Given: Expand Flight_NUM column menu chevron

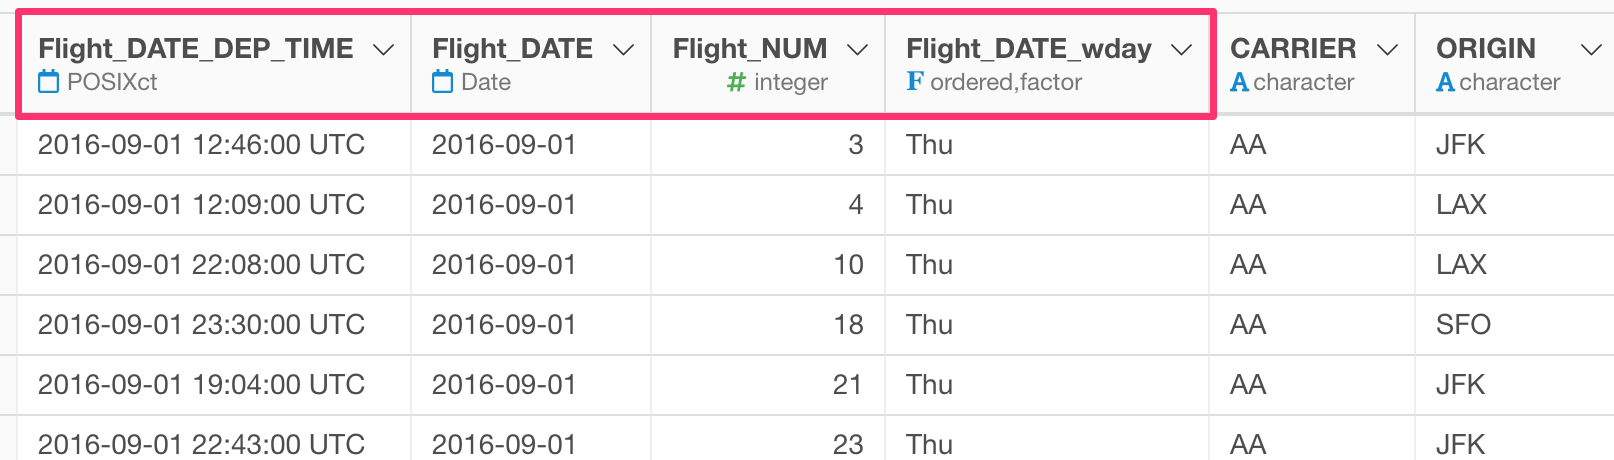Looking at the screenshot, I should pos(857,50).
